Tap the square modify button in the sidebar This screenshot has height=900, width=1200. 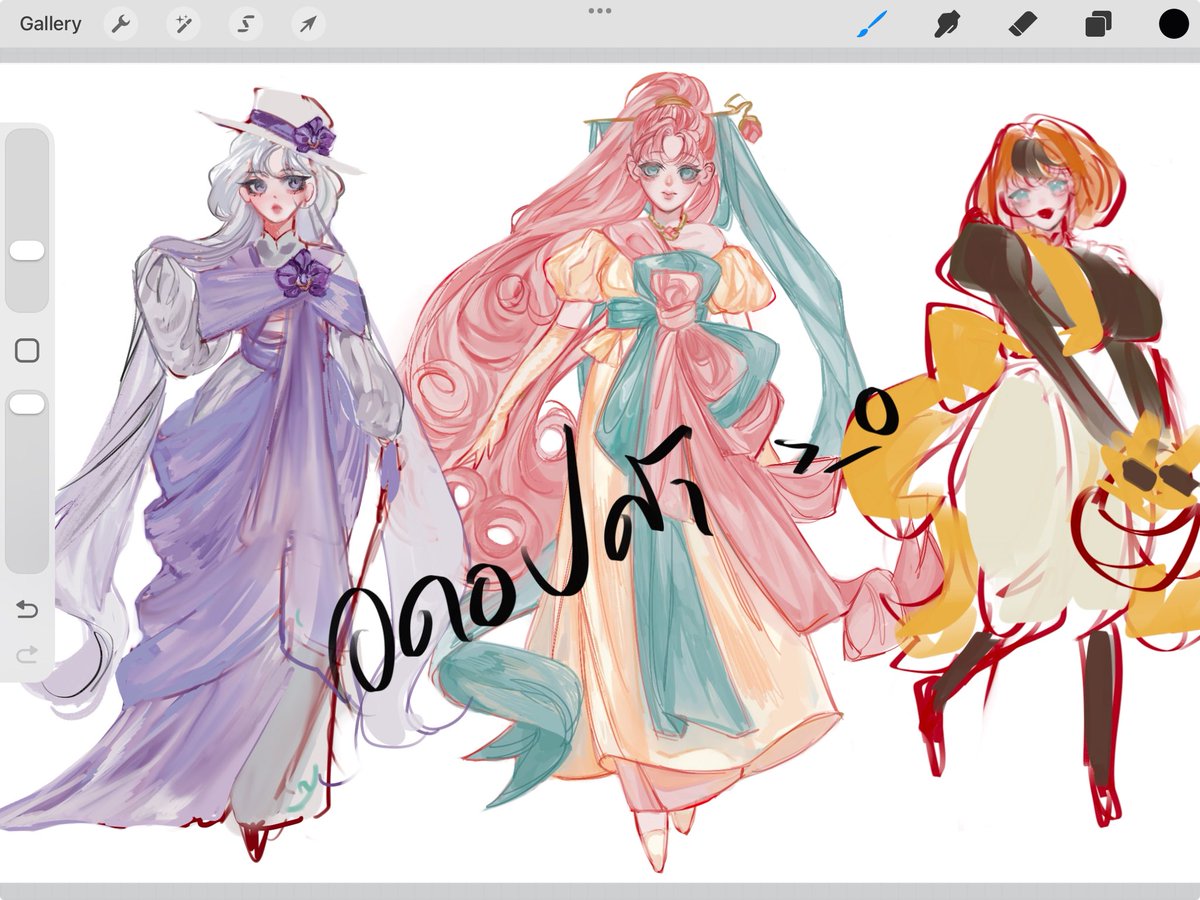(x=27, y=350)
